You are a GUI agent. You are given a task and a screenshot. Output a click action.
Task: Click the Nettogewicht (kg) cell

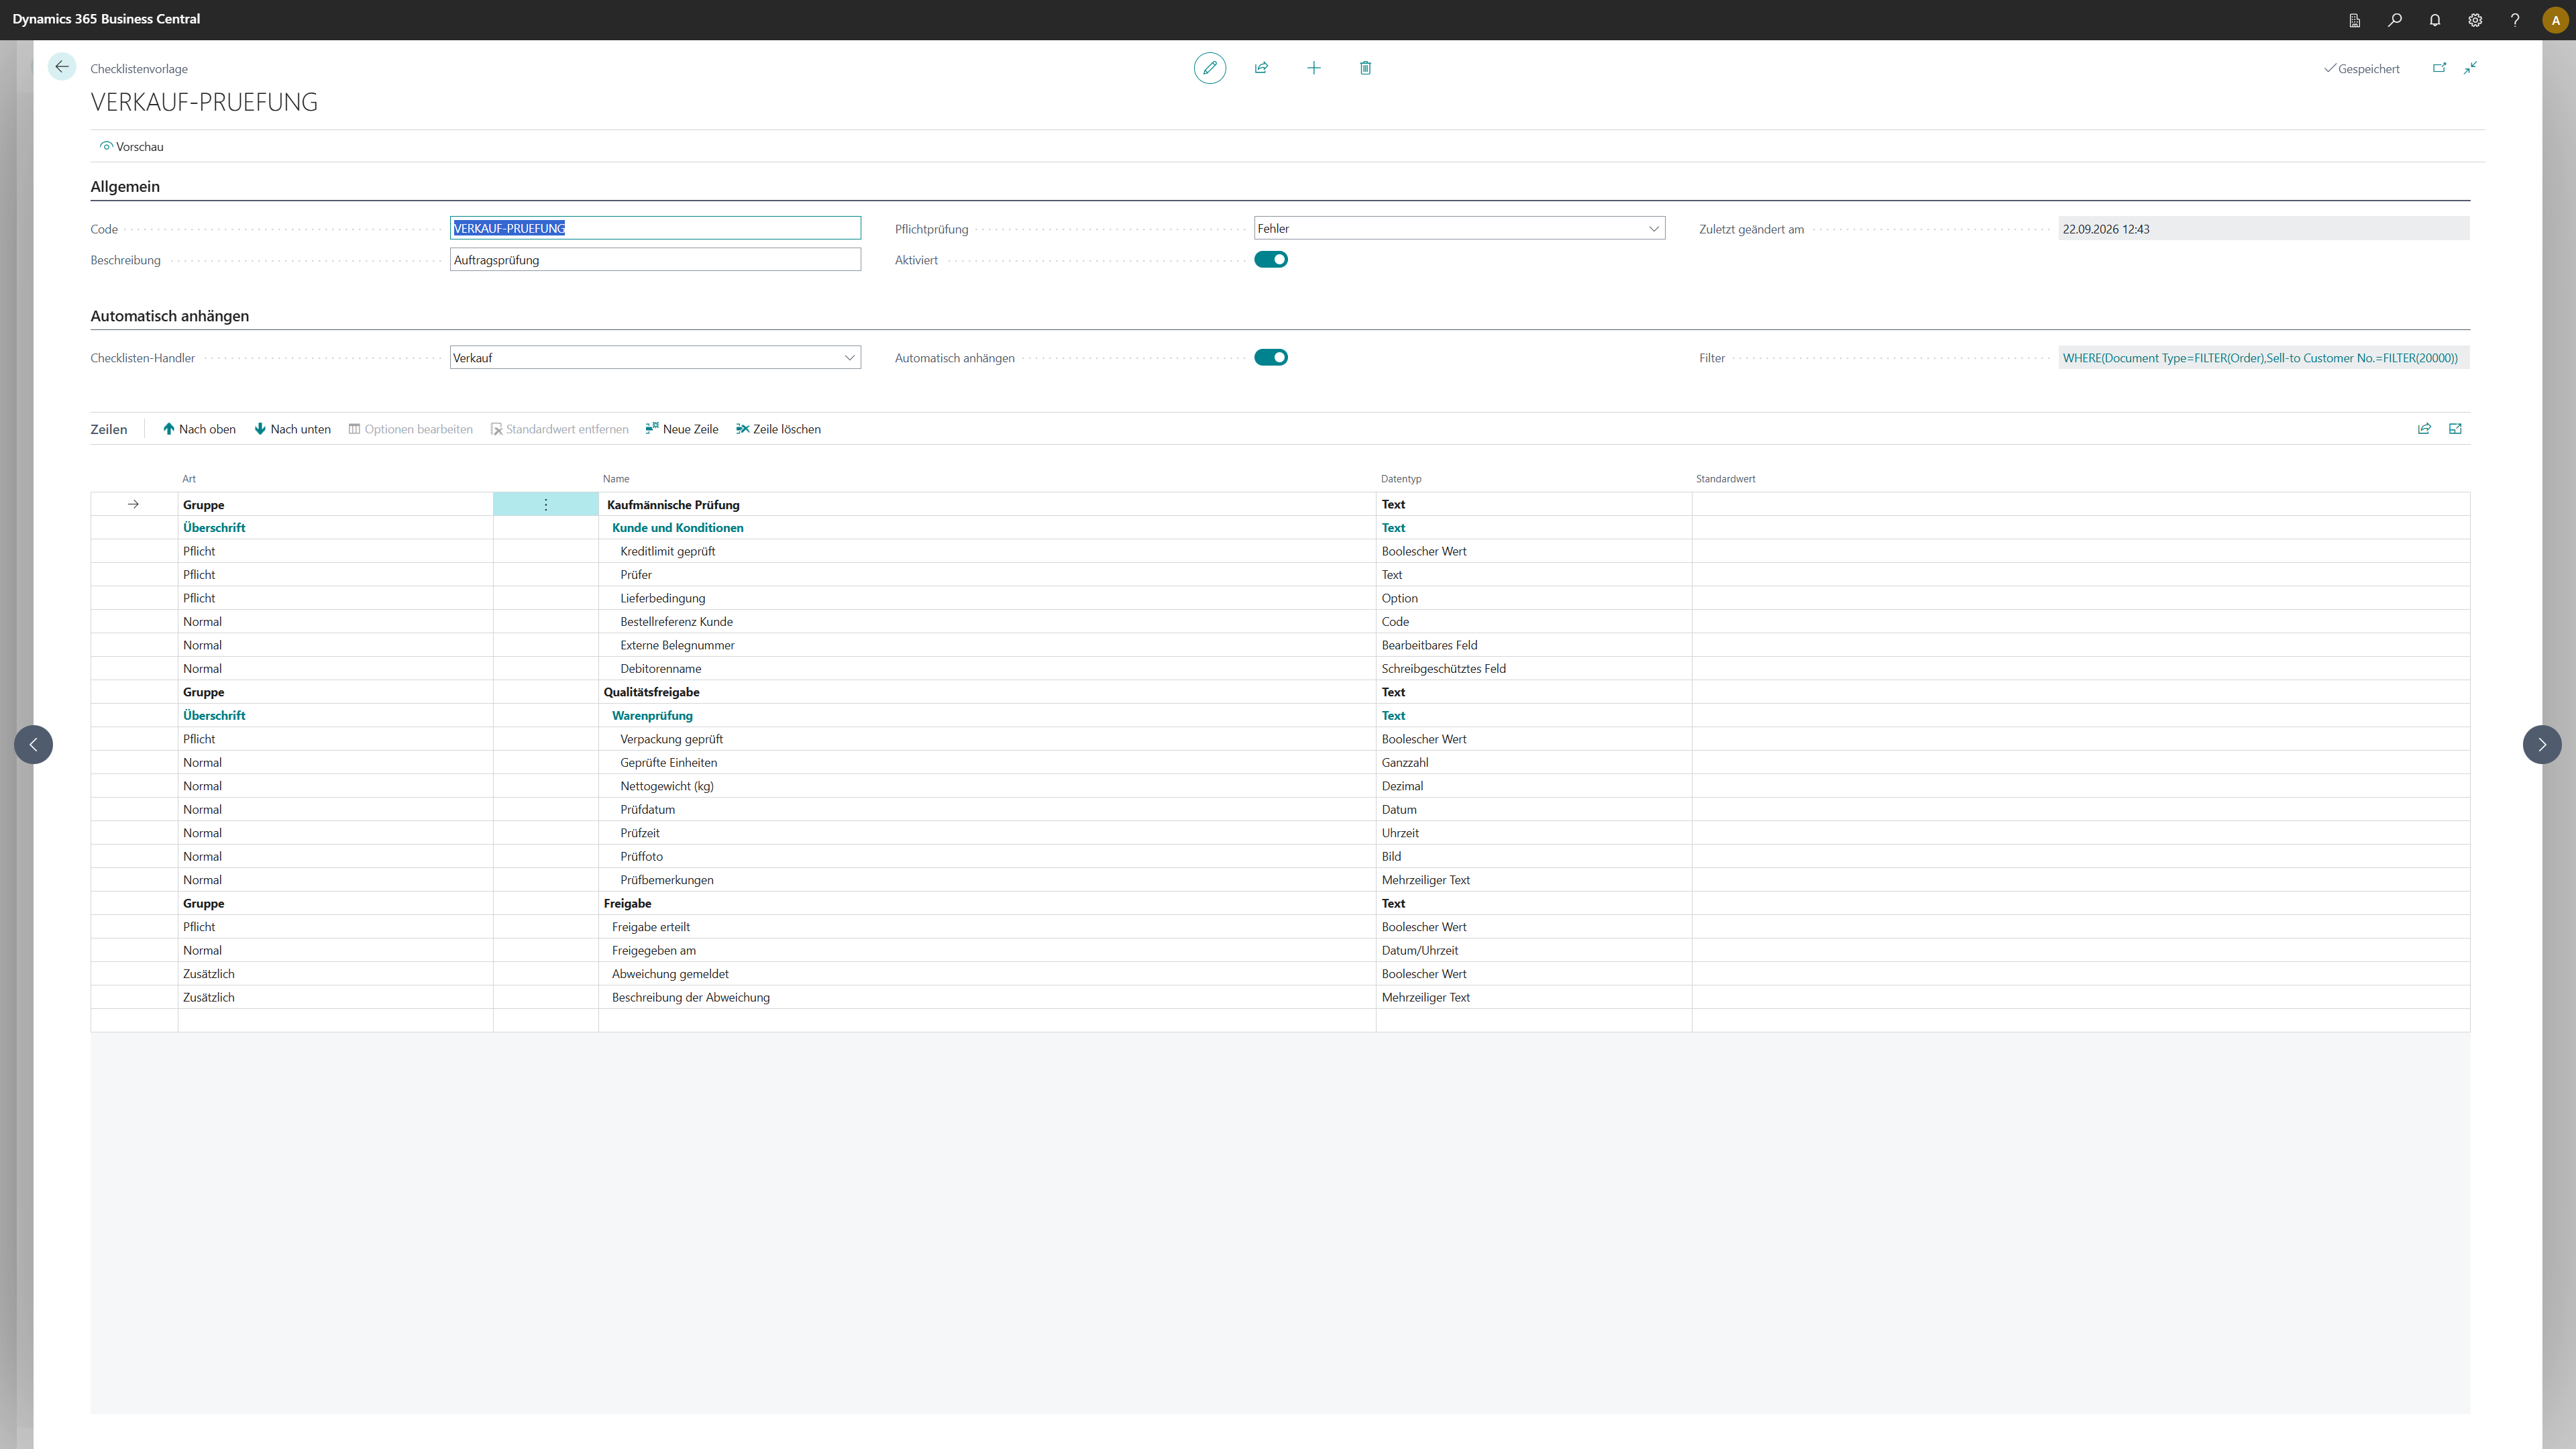click(987, 786)
